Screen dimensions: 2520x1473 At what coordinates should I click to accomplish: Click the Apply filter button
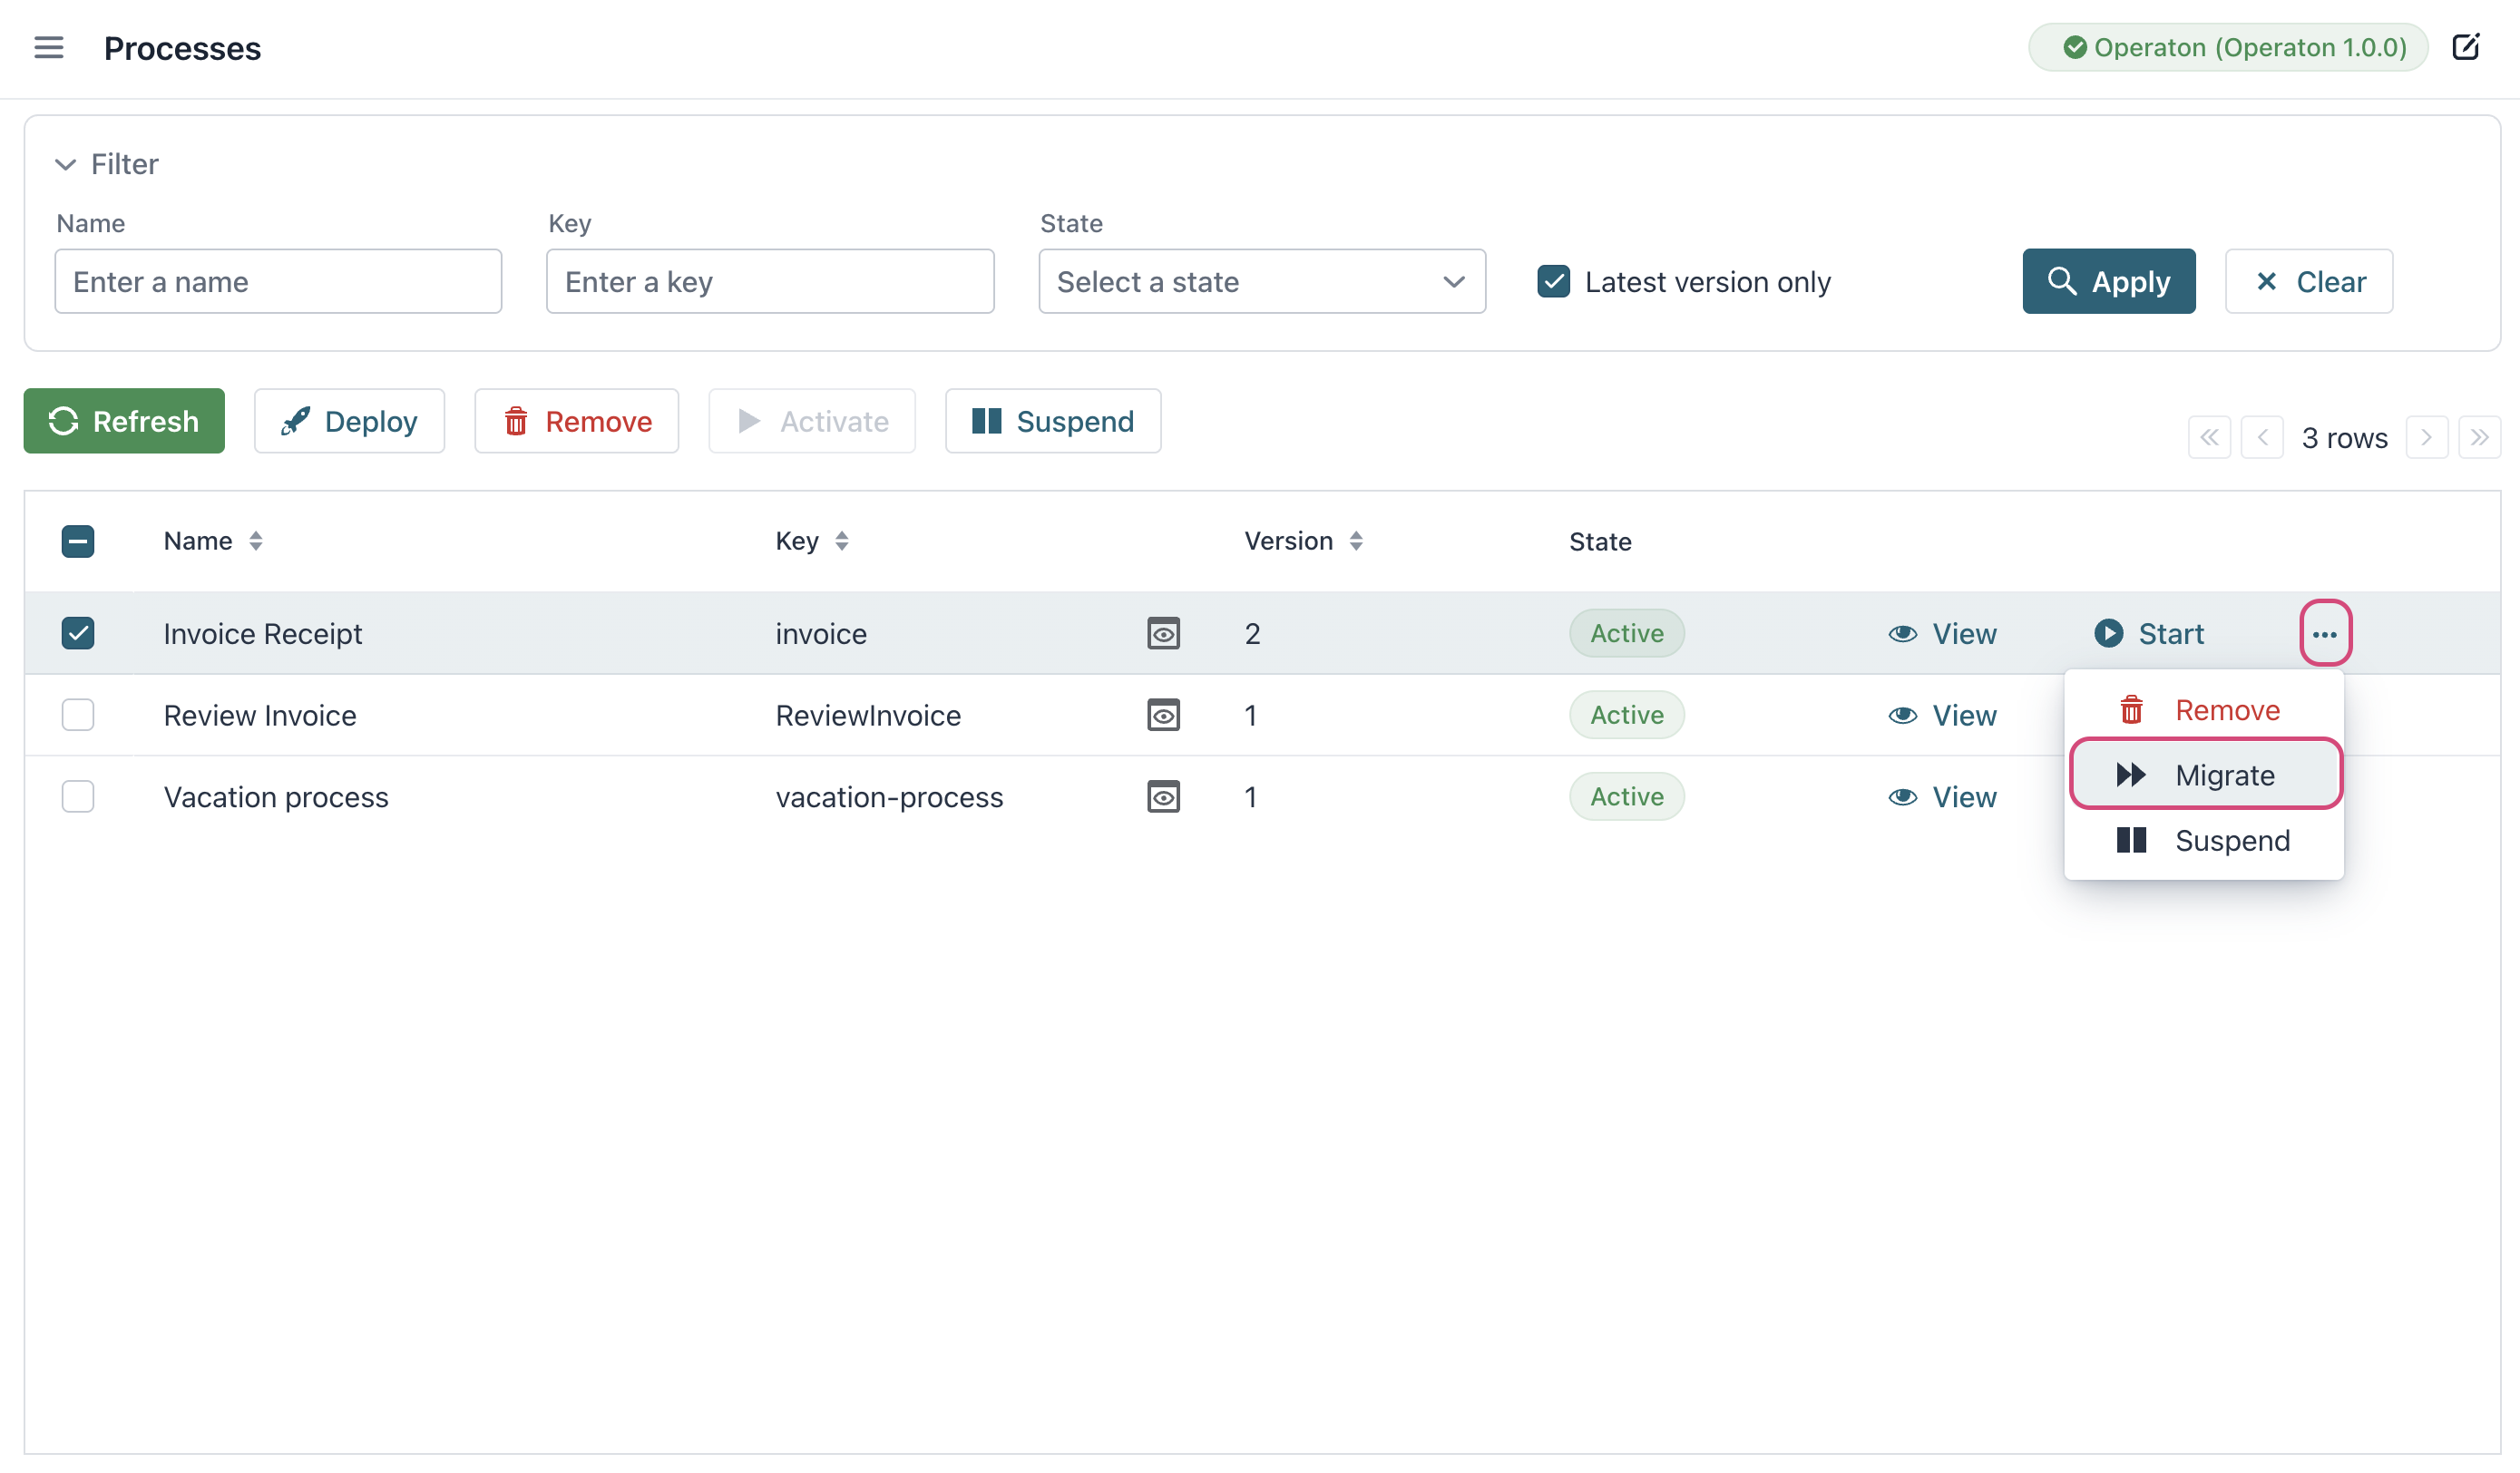point(2109,281)
